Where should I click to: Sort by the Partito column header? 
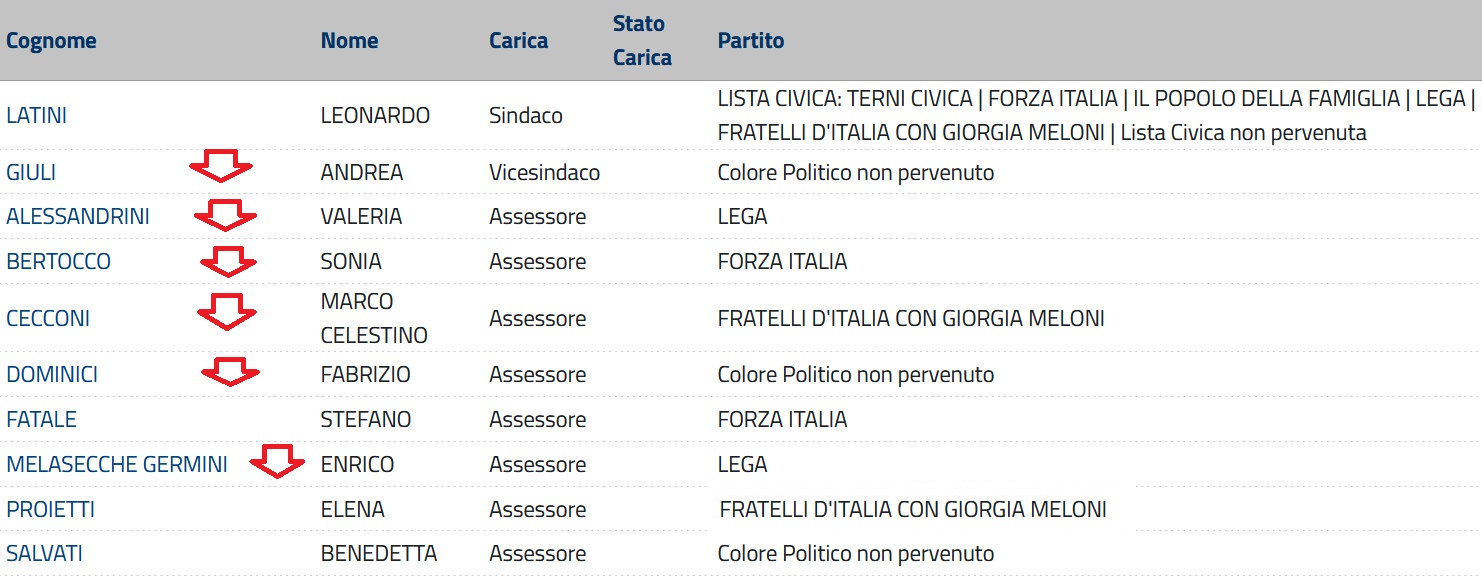pyautogui.click(x=751, y=41)
